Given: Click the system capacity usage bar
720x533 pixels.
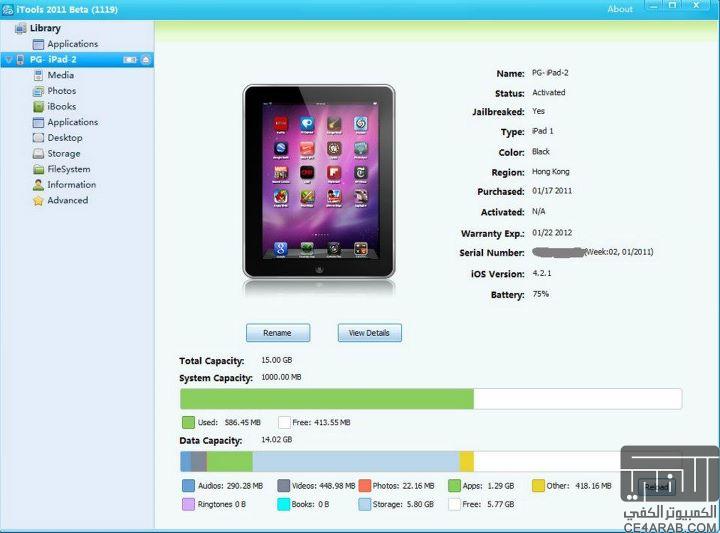Looking at the screenshot, I should 431,399.
